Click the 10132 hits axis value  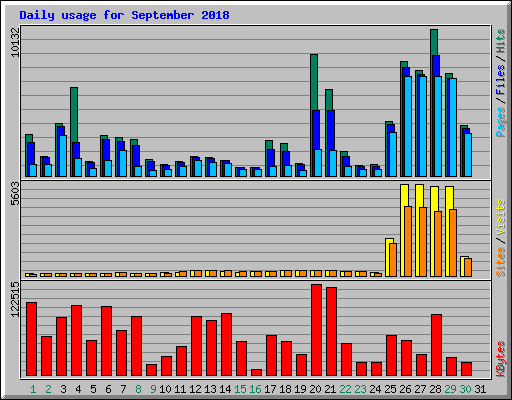pyautogui.click(x=15, y=42)
